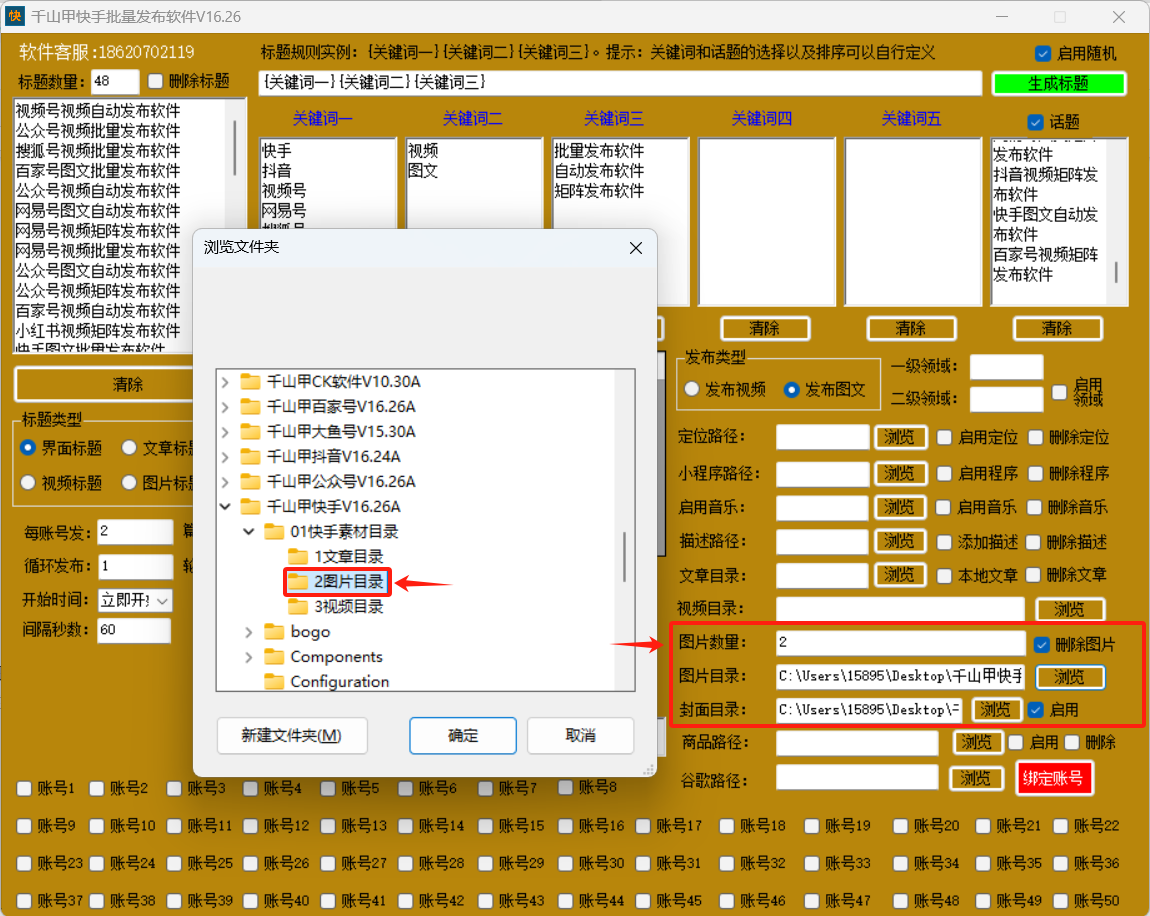This screenshot has height=916, width=1150.
Task: Toggle the 启用随机 checkbox
Action: [1042, 54]
